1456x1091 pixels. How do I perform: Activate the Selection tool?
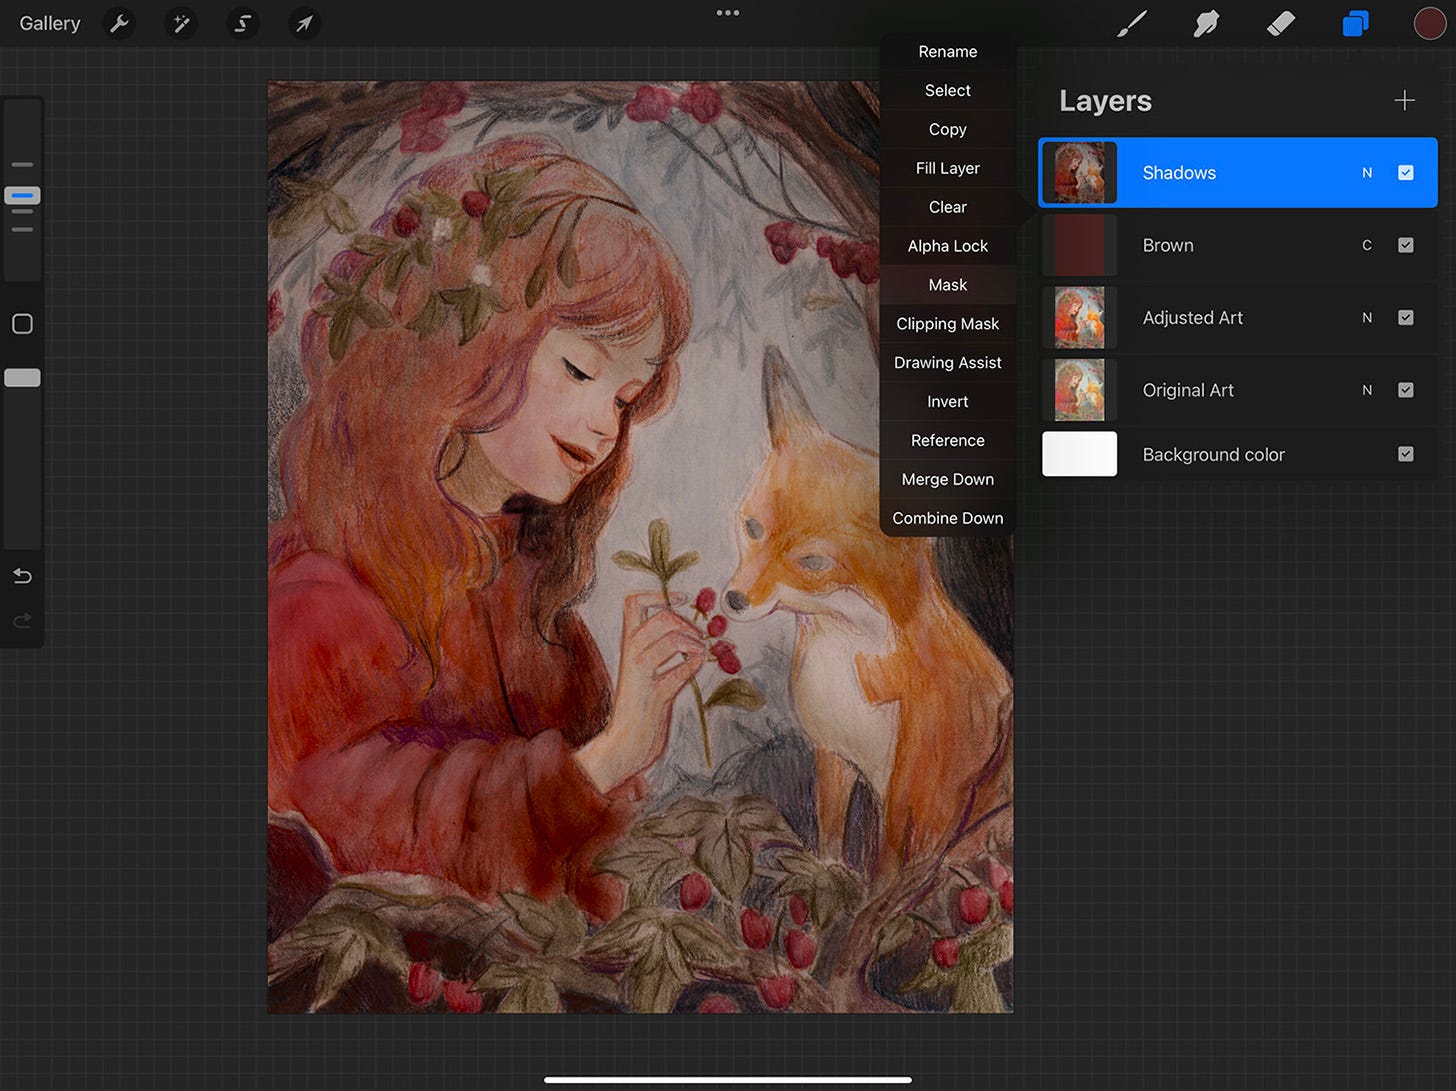[243, 23]
